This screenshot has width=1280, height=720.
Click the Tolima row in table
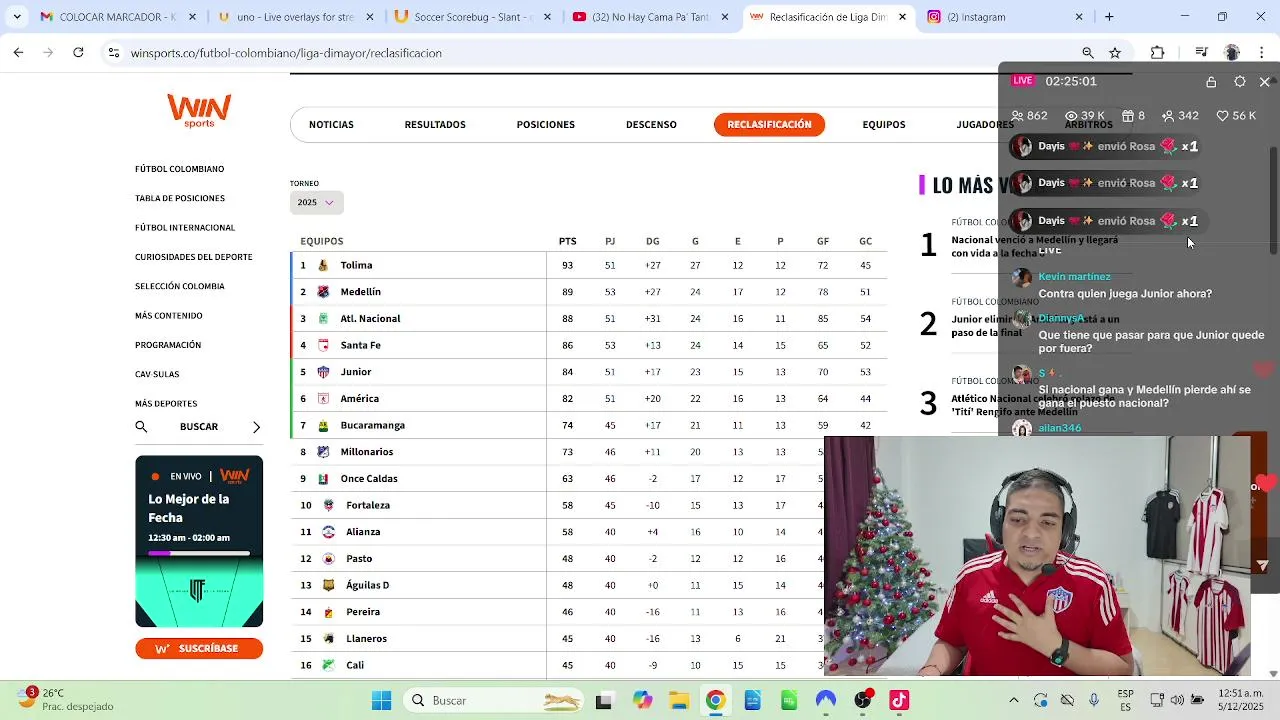click(589, 265)
